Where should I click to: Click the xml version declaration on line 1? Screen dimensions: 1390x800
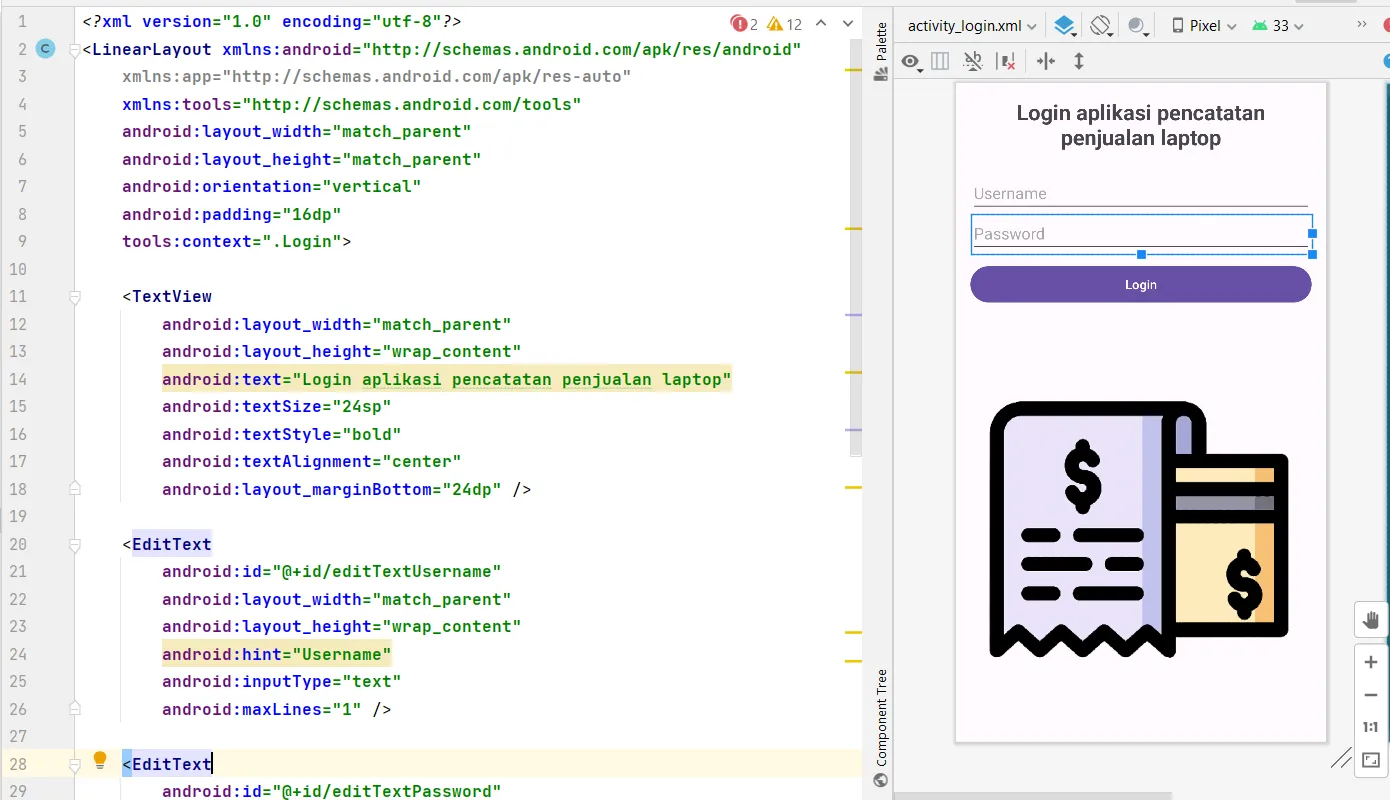(272, 21)
